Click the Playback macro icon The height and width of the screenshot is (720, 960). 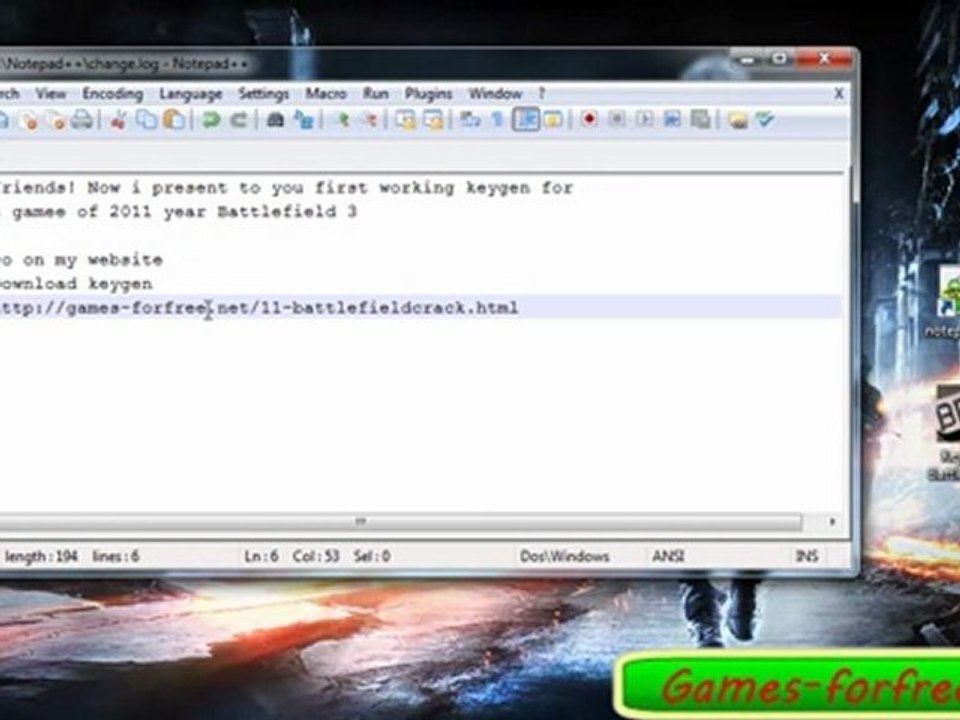[x=644, y=119]
